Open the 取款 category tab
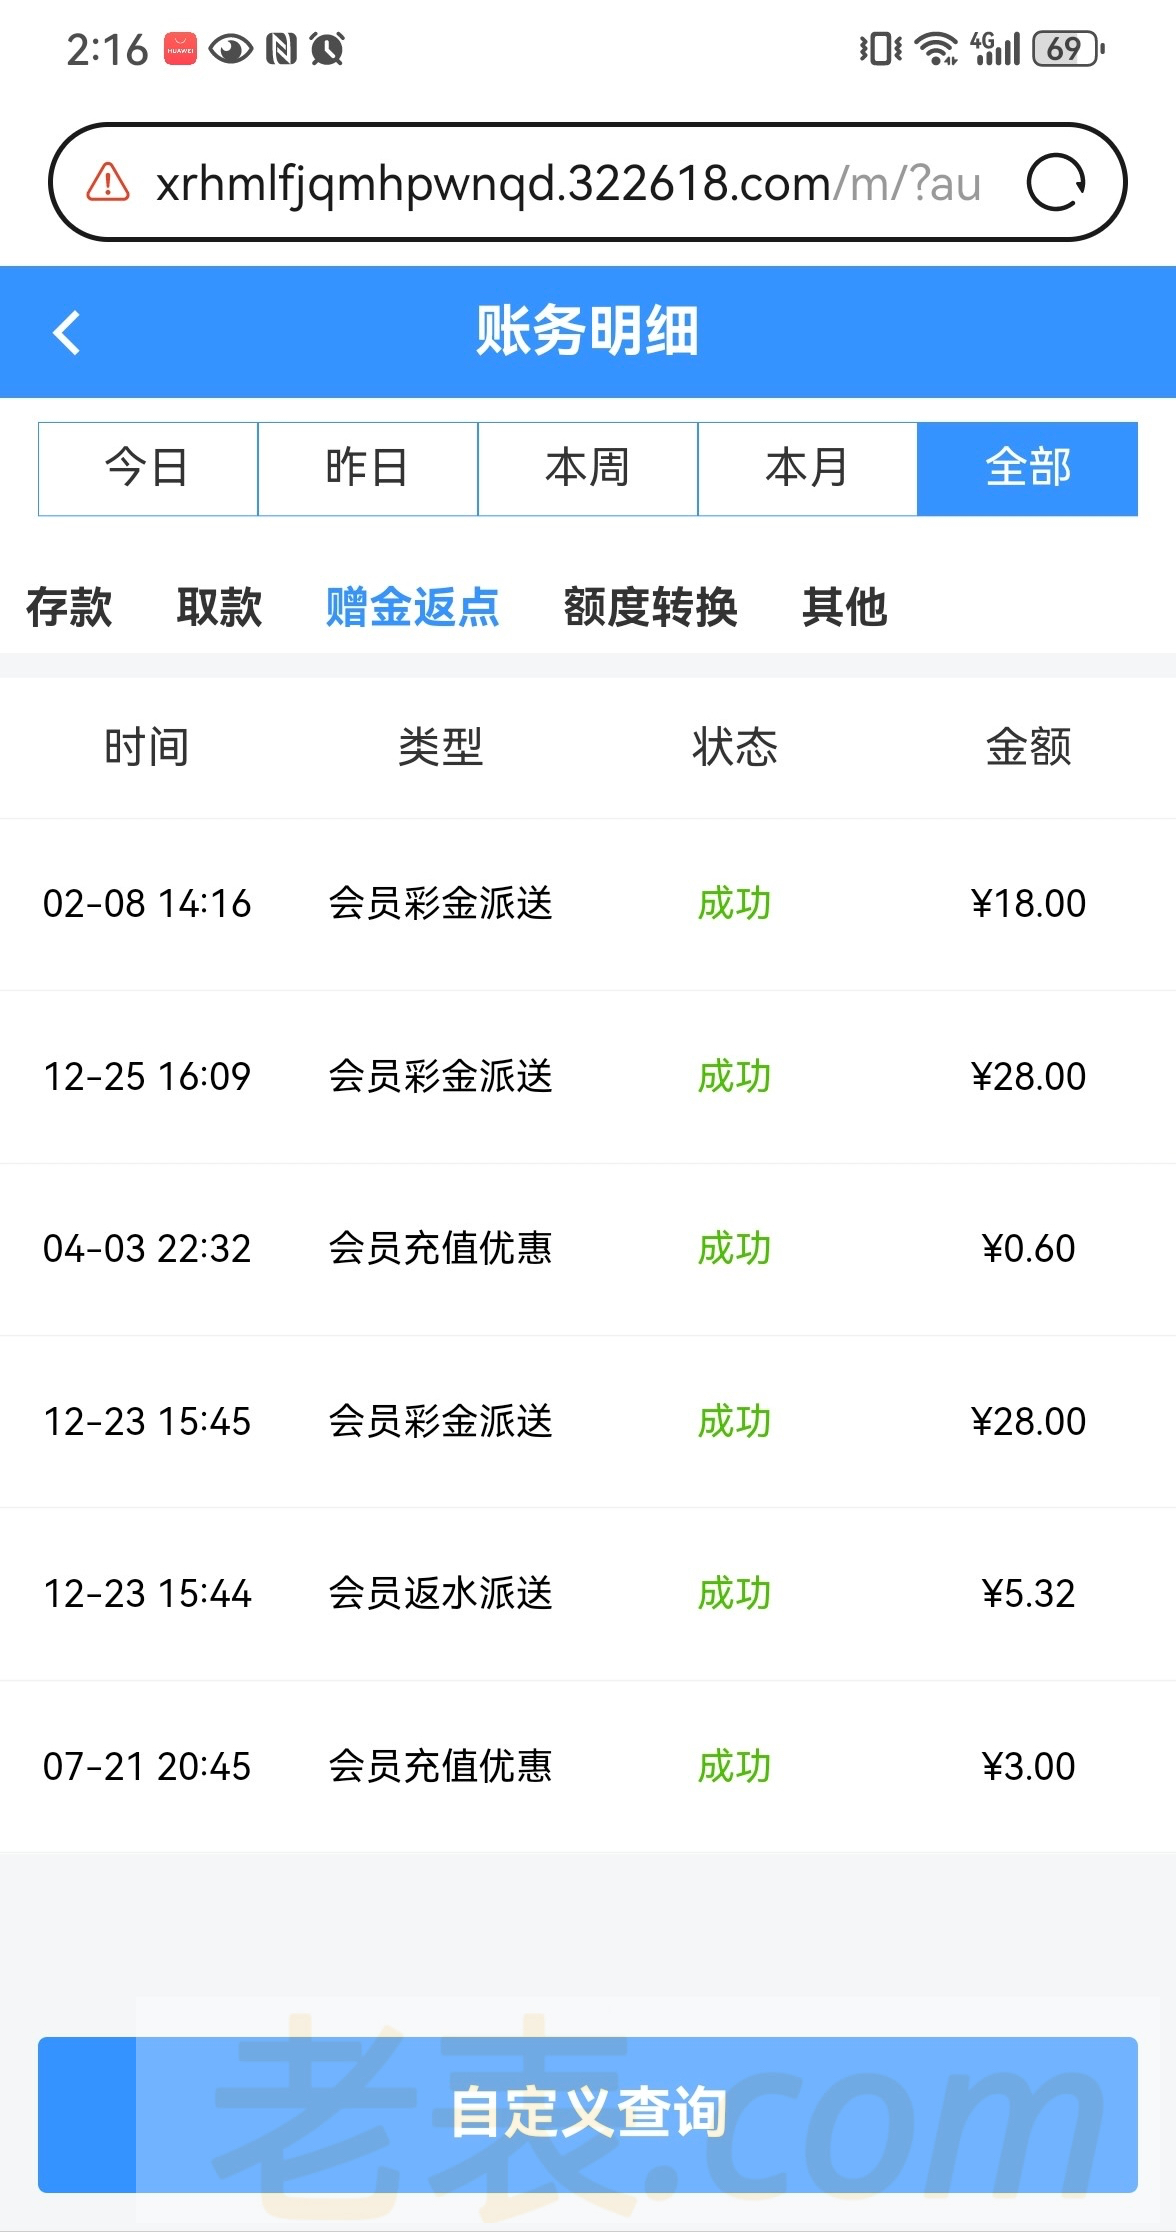 pos(219,607)
